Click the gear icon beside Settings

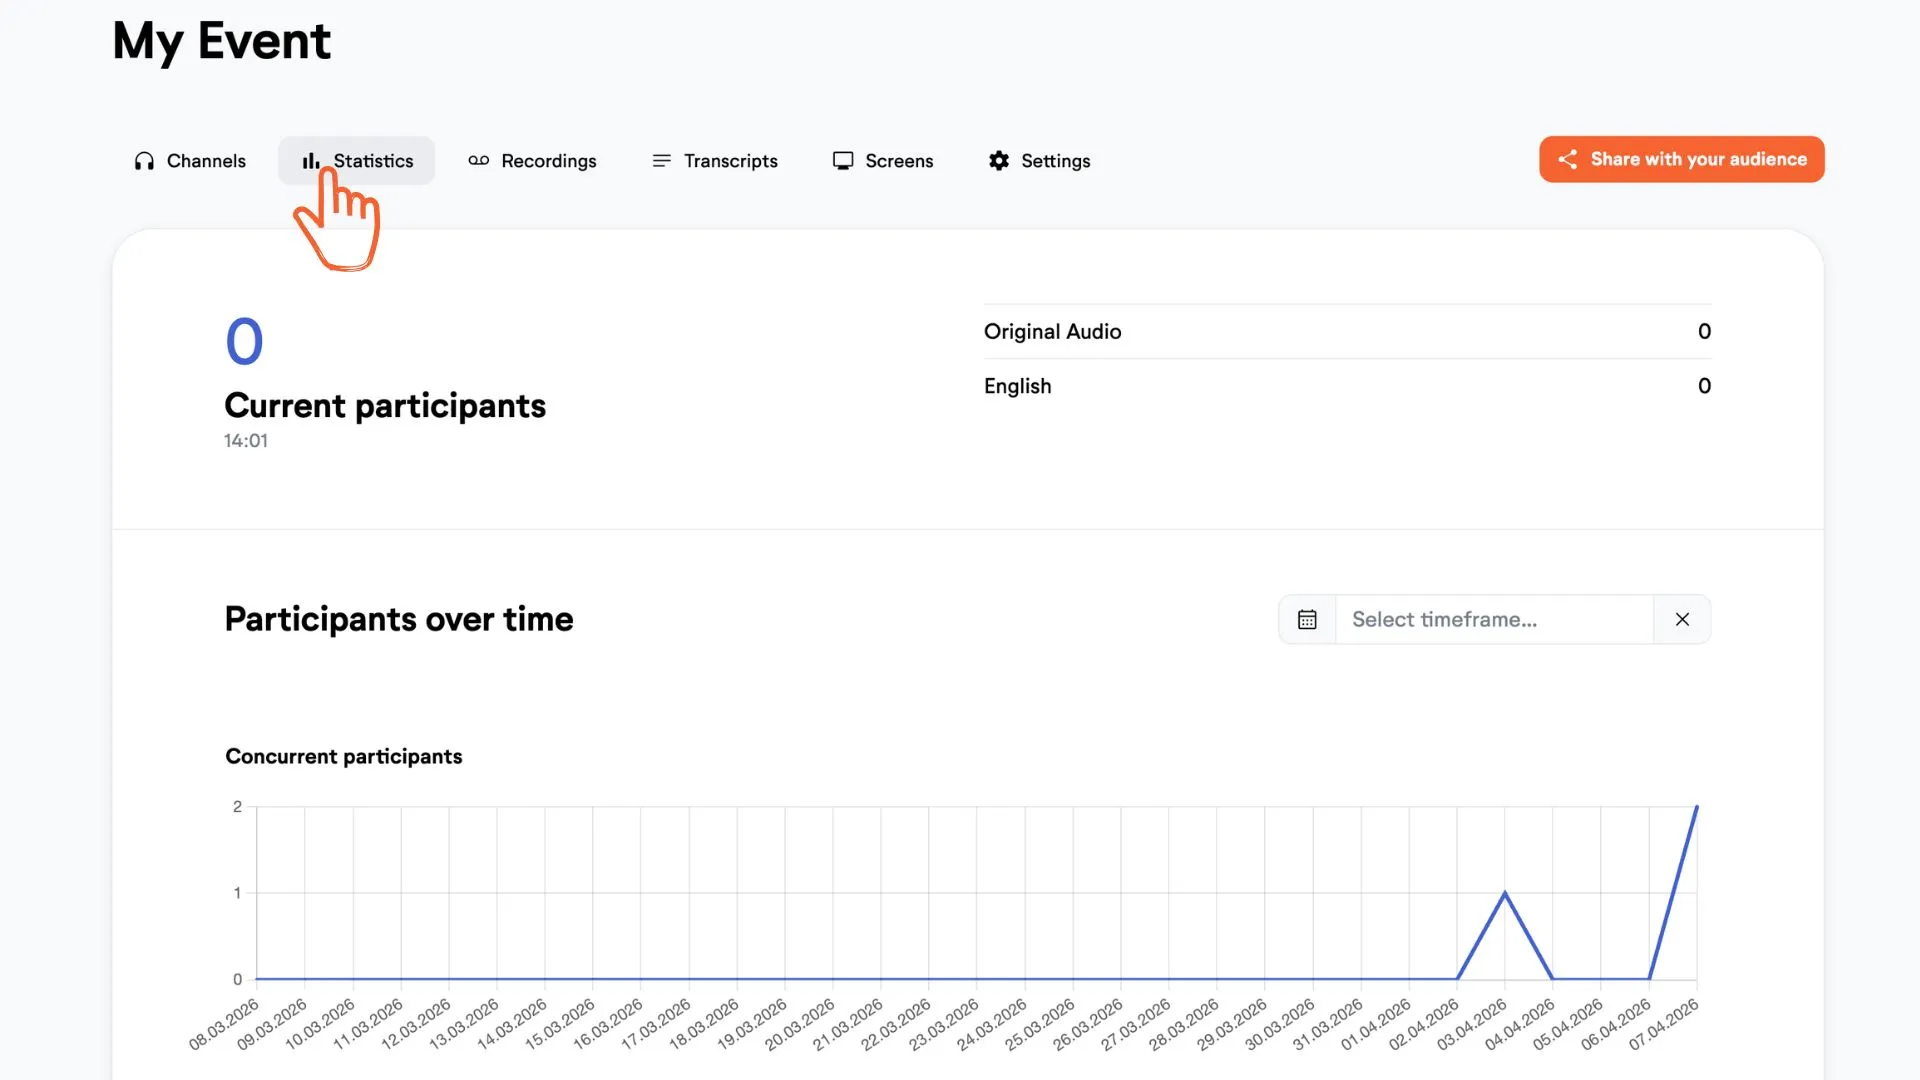(999, 161)
